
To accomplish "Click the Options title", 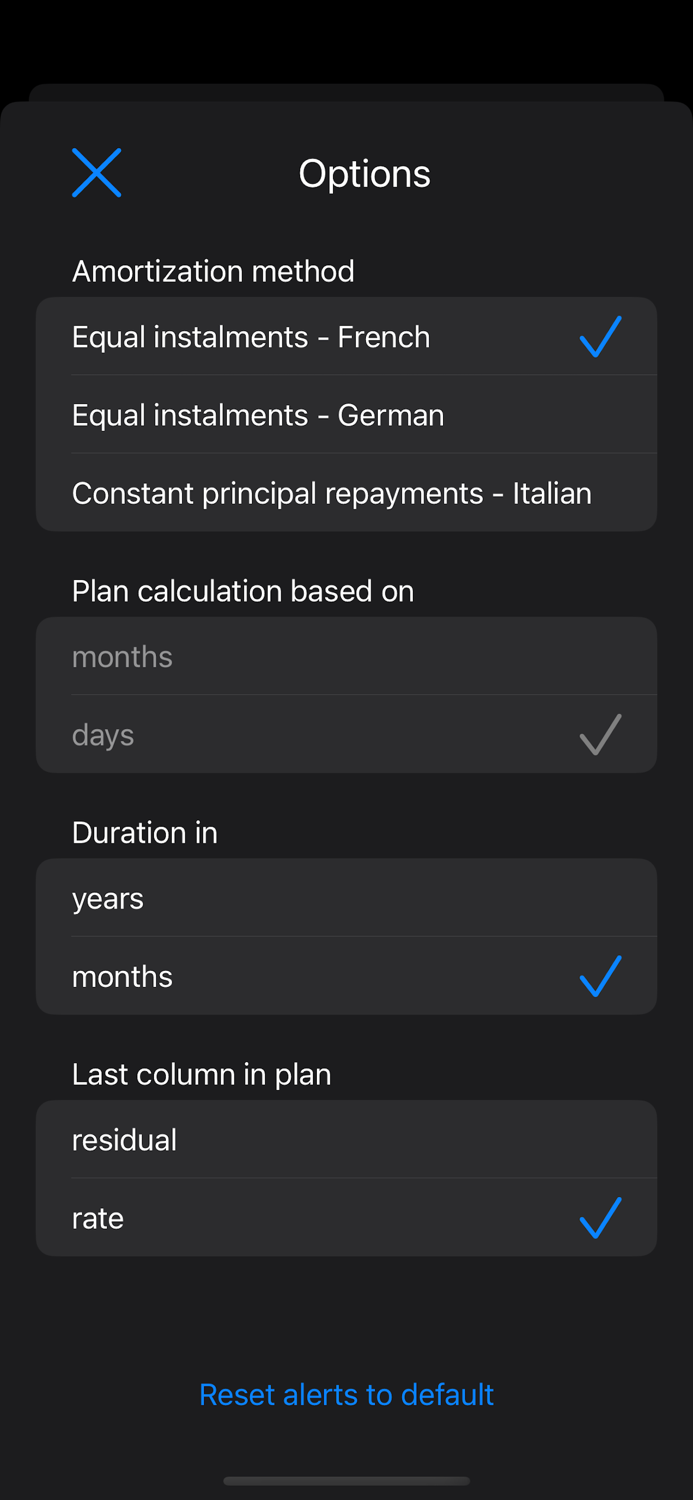I will tap(364, 172).
